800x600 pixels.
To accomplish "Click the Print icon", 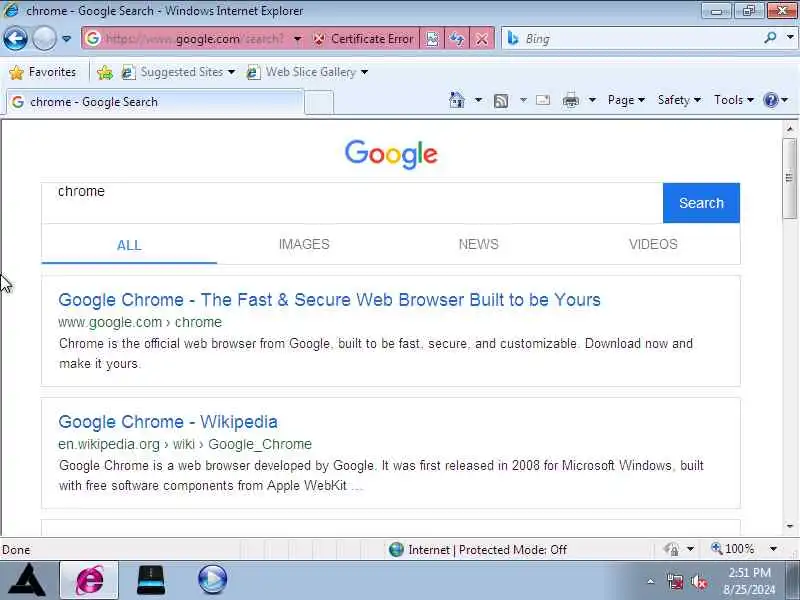I will tap(570, 101).
